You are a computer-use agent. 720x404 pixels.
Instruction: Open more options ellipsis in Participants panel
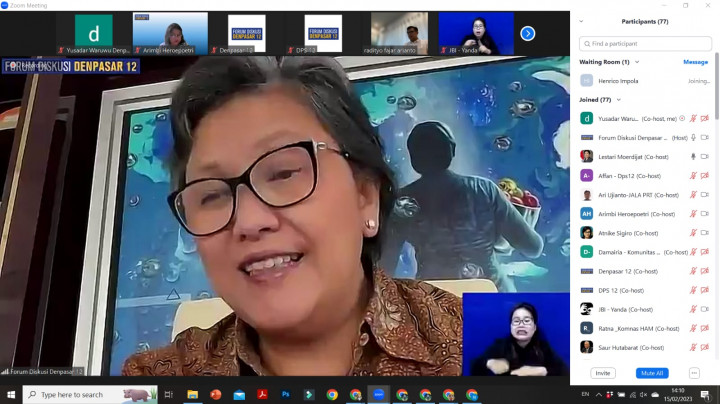[694, 373]
